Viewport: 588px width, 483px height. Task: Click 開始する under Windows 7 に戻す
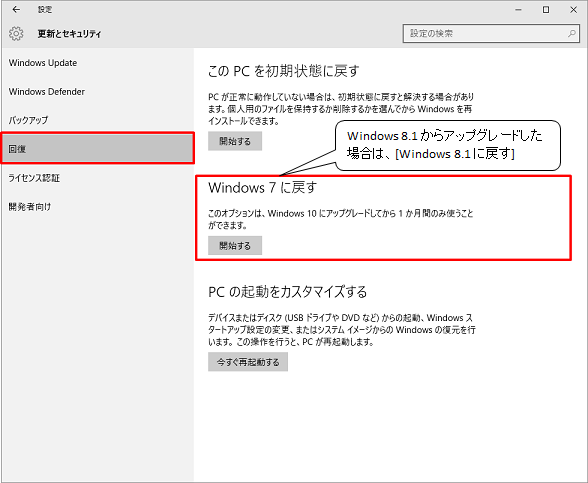point(235,246)
